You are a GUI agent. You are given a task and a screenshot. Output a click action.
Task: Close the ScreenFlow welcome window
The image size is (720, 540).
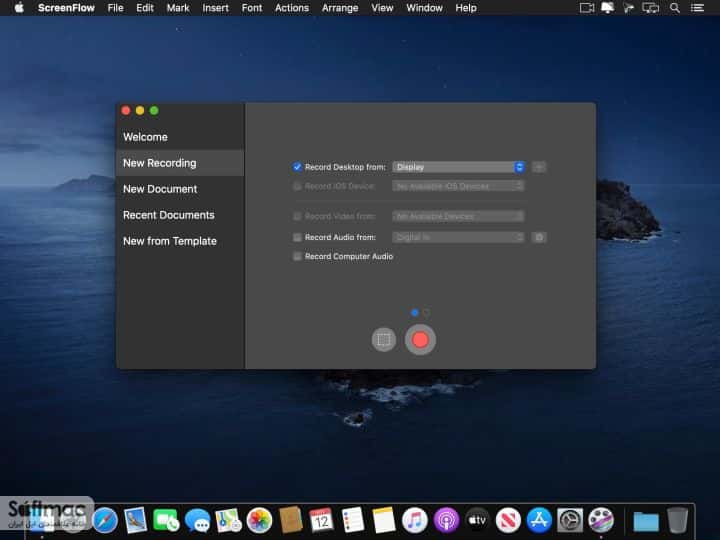point(126,111)
